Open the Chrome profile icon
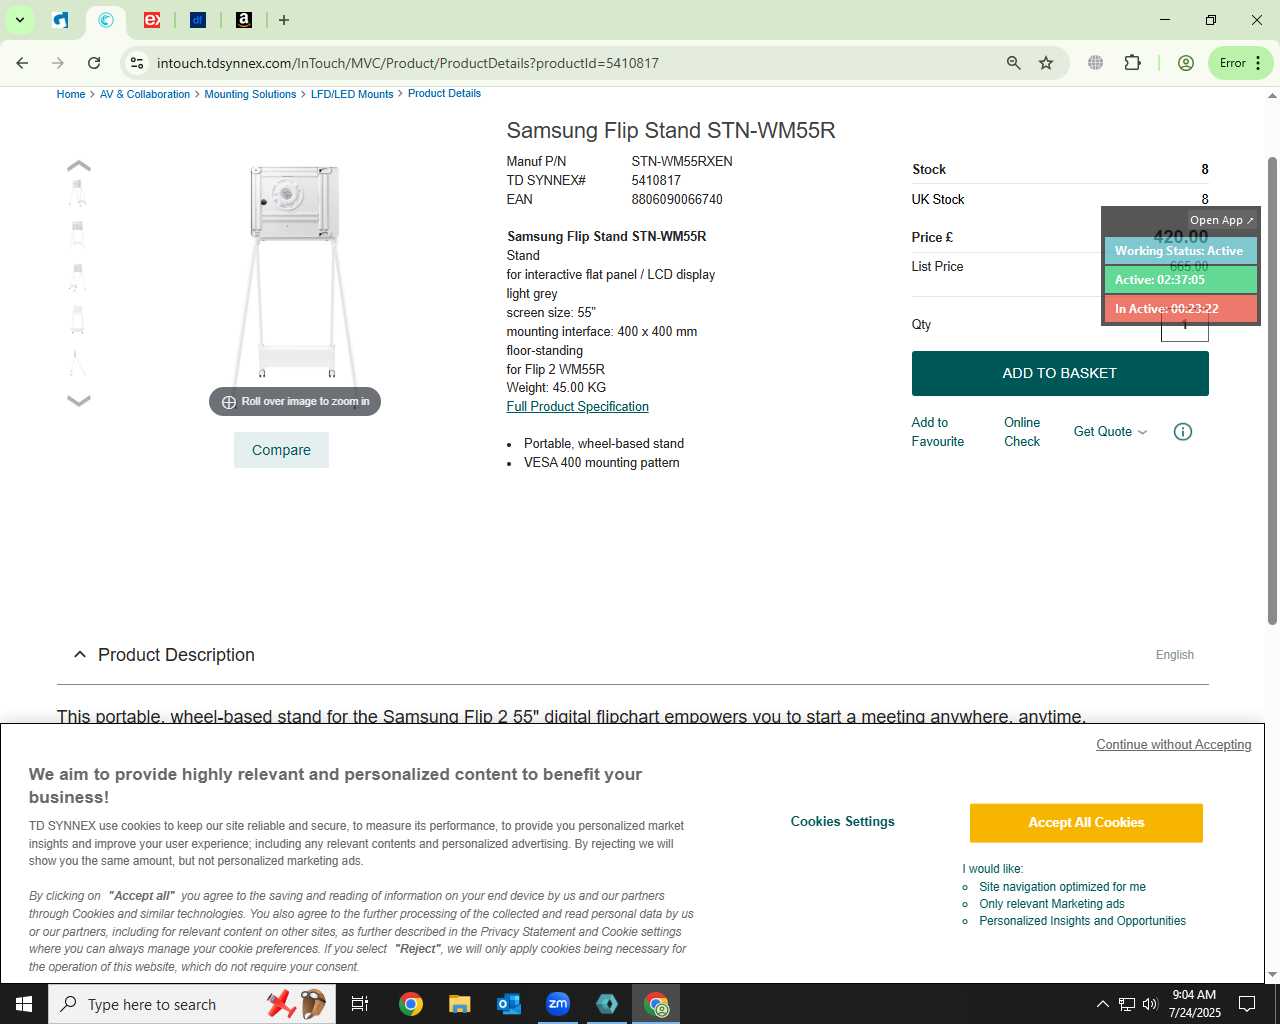The image size is (1280, 1024). click(1186, 63)
